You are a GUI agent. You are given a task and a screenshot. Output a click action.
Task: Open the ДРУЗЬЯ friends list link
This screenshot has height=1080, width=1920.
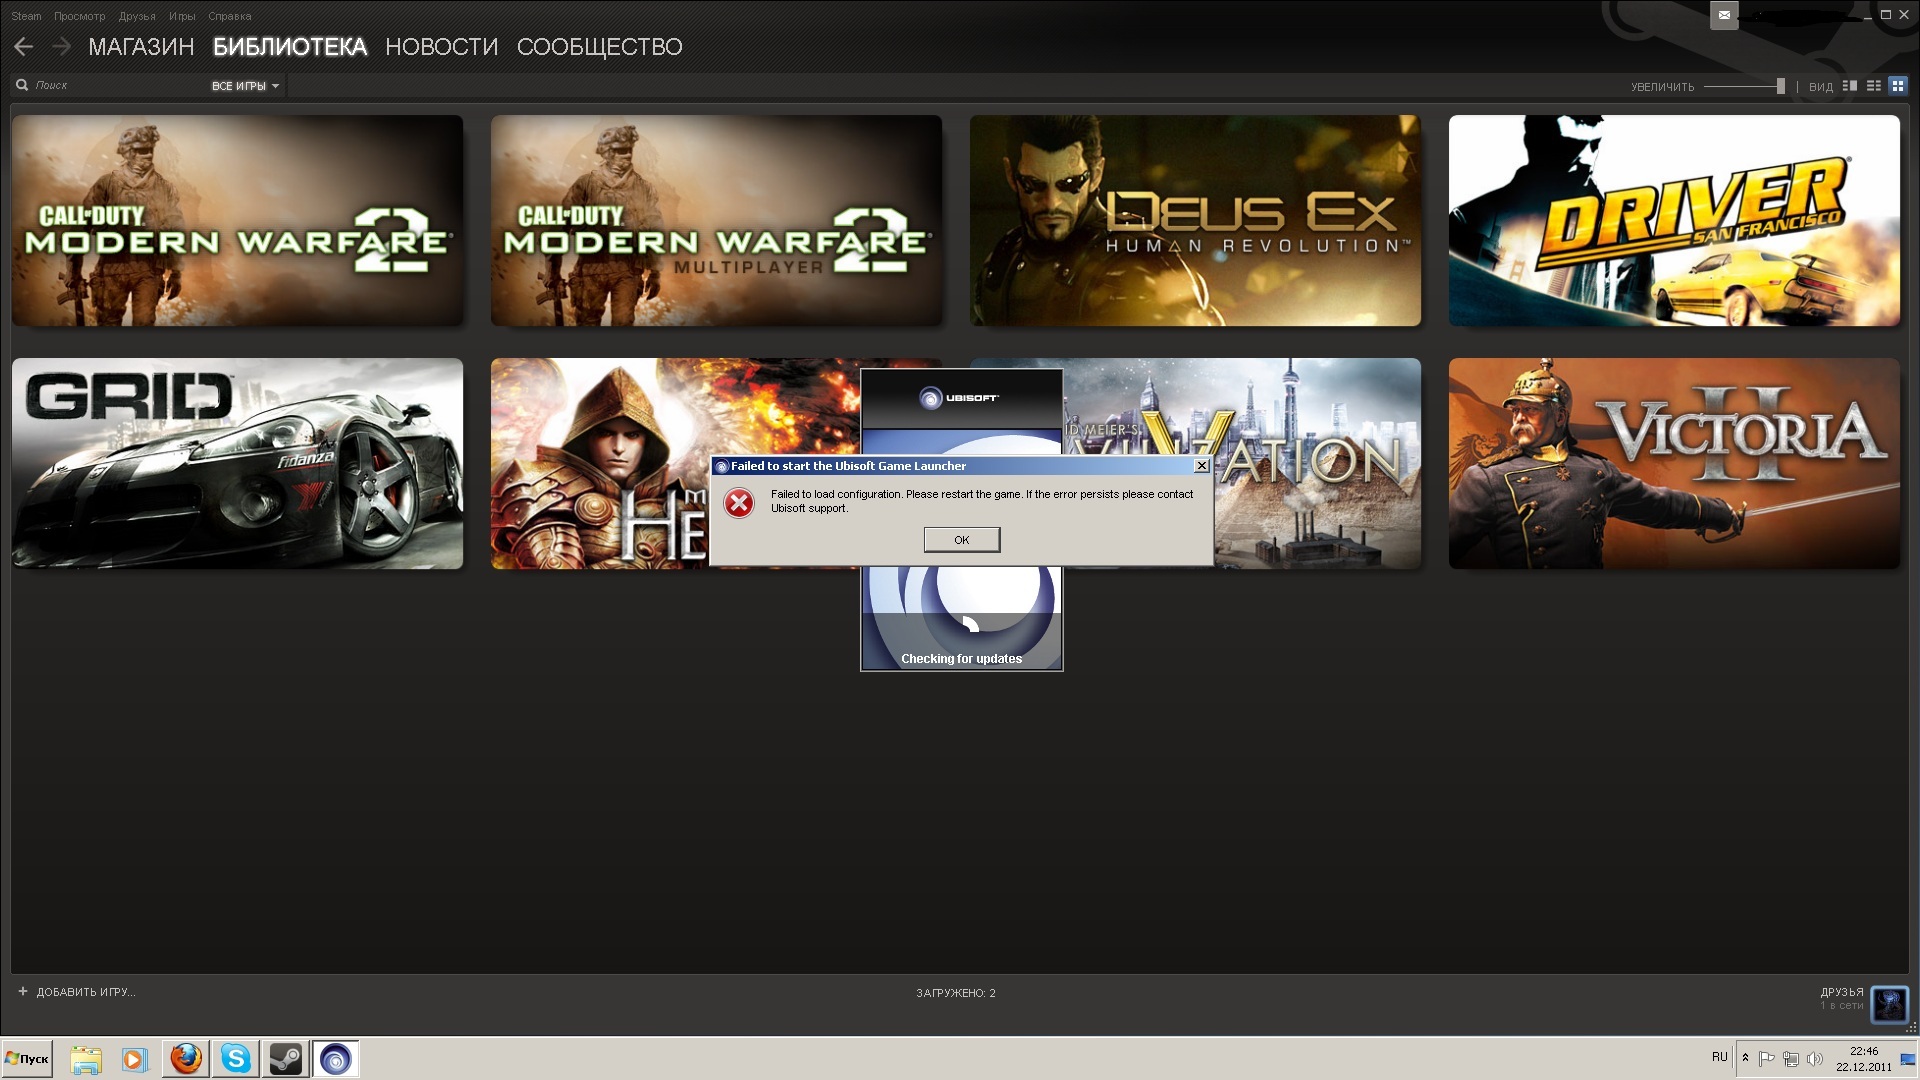point(1842,992)
